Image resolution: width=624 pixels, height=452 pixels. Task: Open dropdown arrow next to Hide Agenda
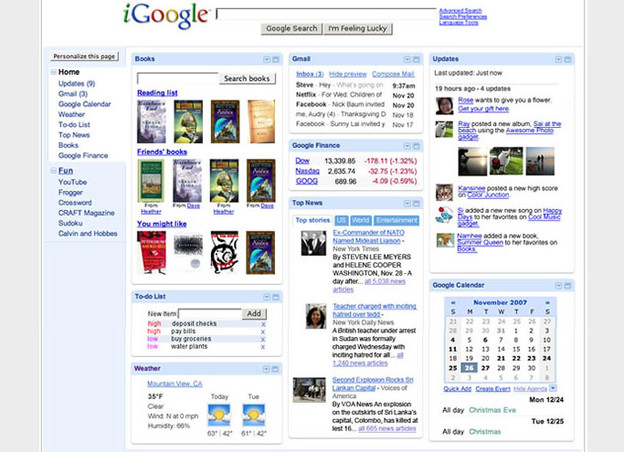pos(553,388)
